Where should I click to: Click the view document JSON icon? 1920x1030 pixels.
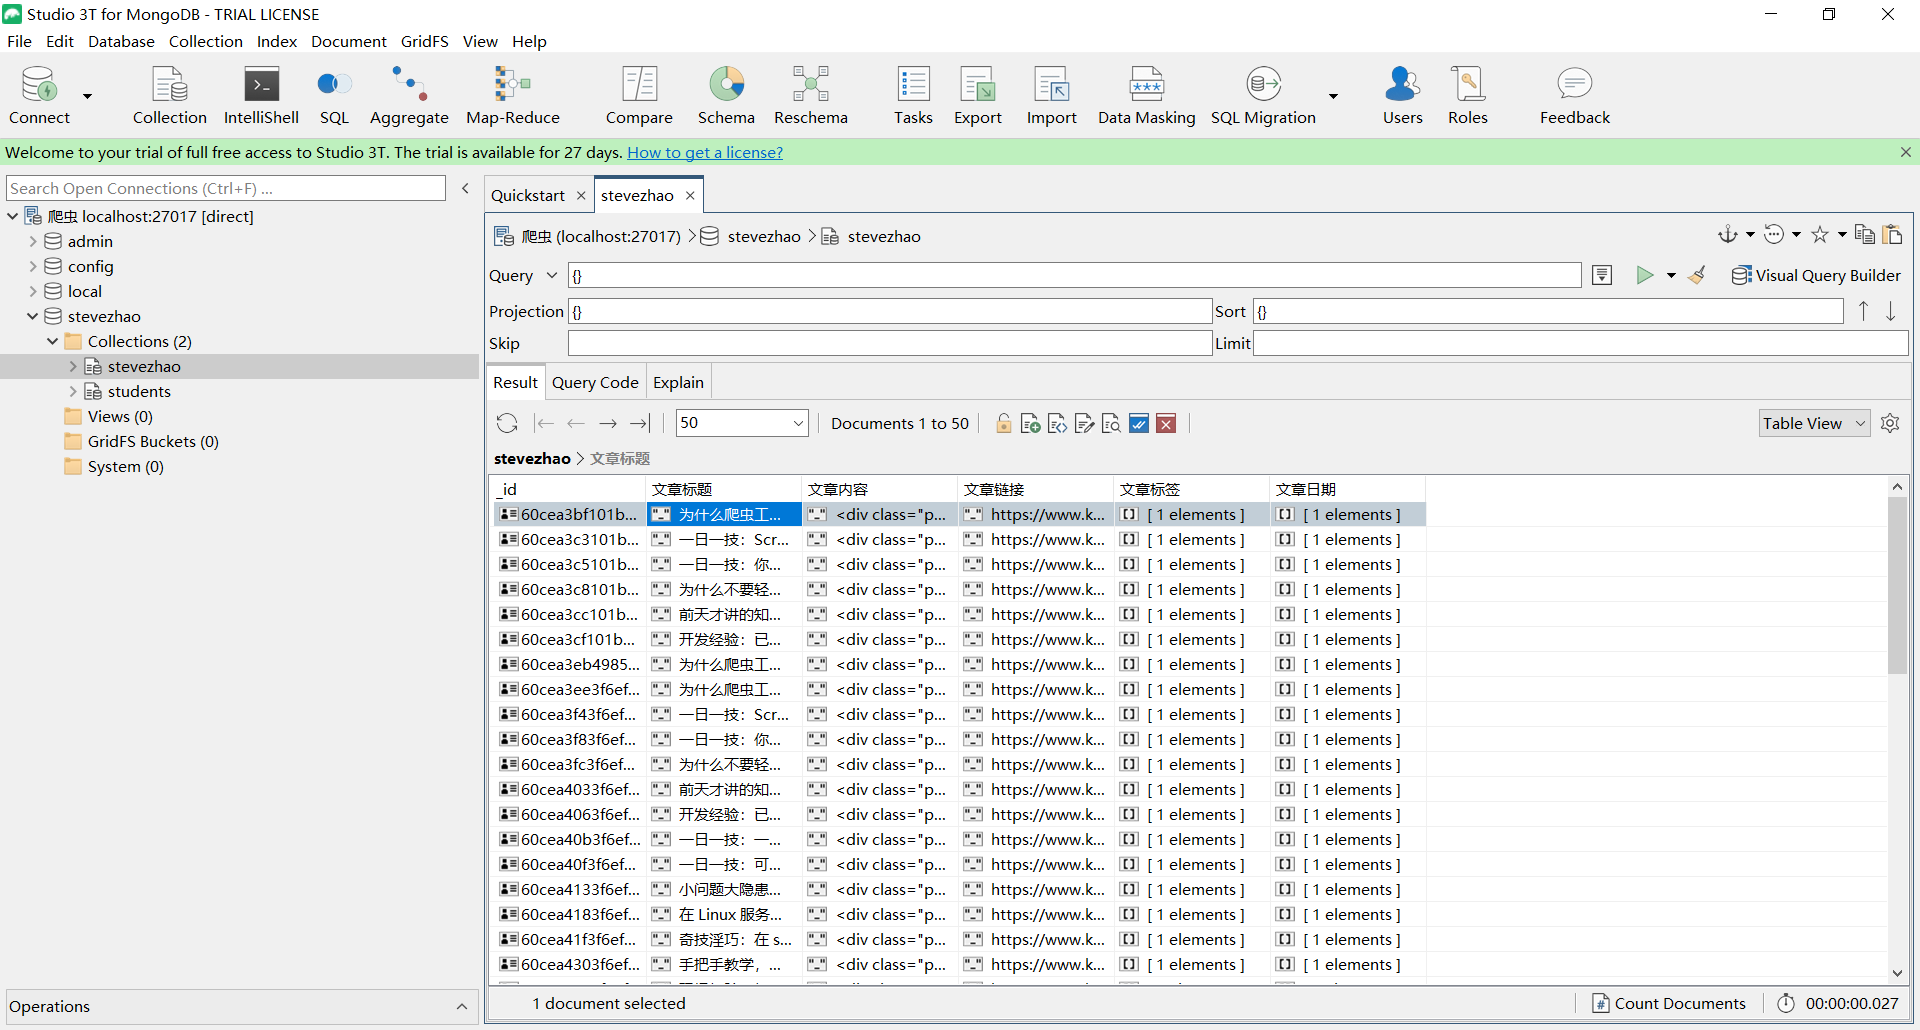tap(1057, 424)
